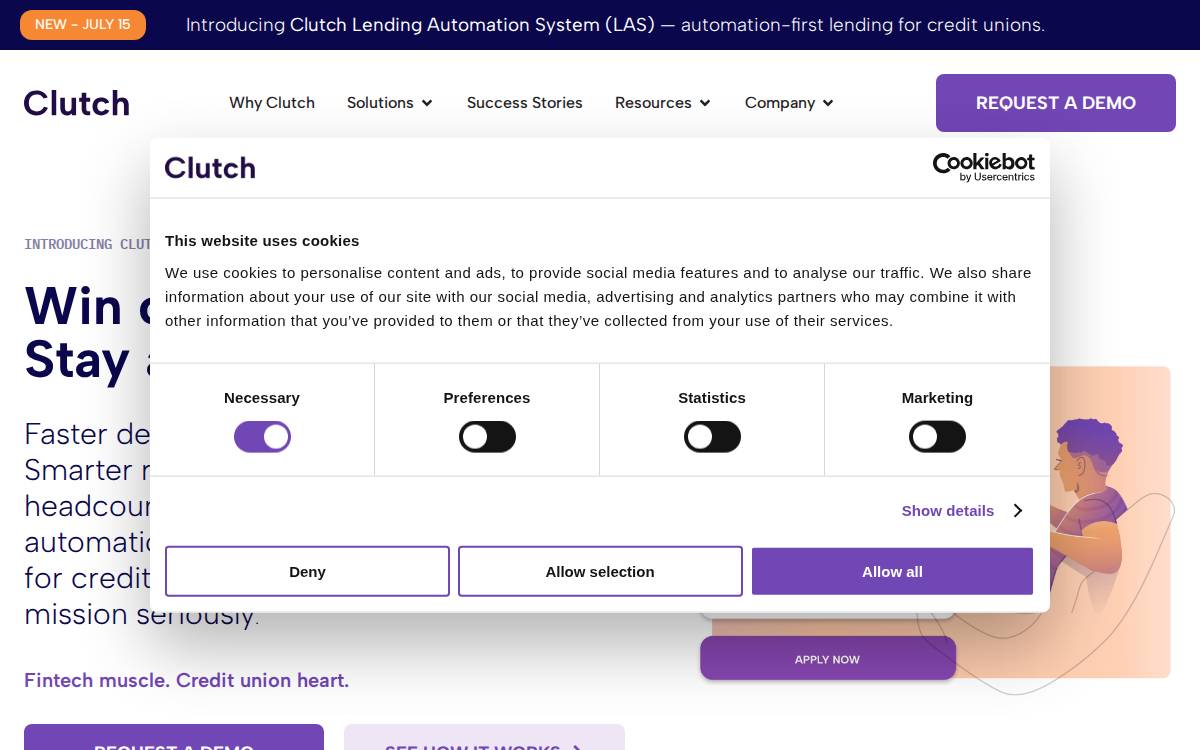Open the Success Stories page
This screenshot has height=750, width=1200.
pyautogui.click(x=525, y=103)
